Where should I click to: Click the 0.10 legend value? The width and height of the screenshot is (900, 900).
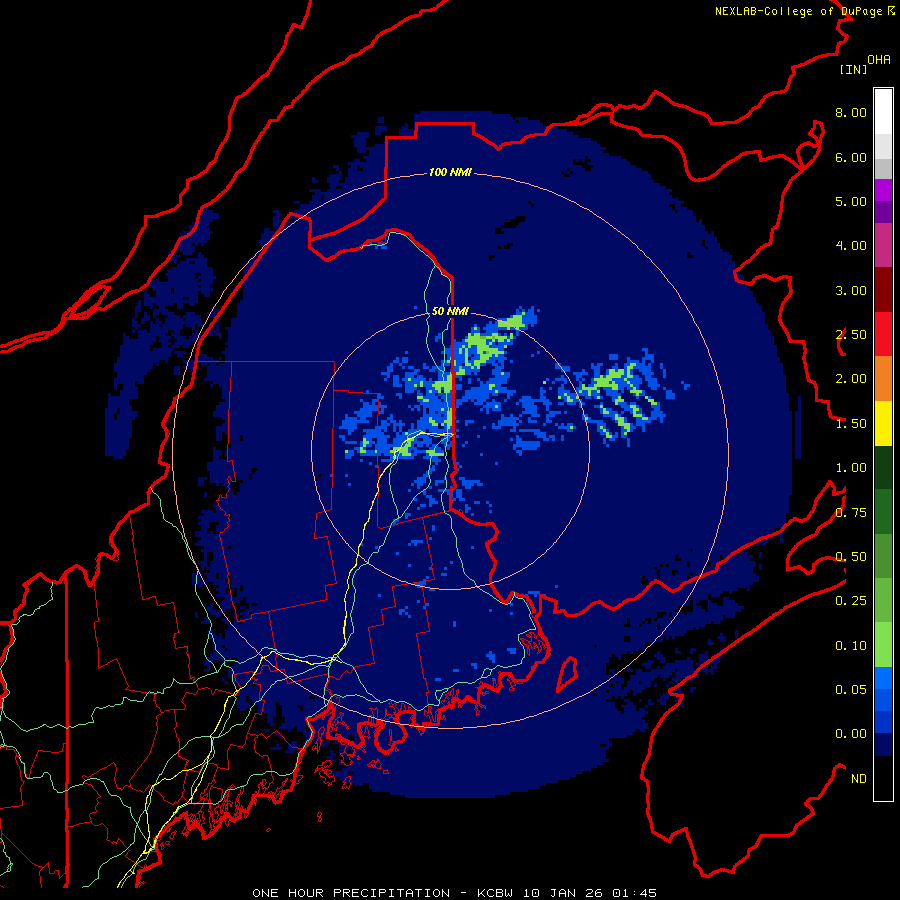pyautogui.click(x=851, y=646)
